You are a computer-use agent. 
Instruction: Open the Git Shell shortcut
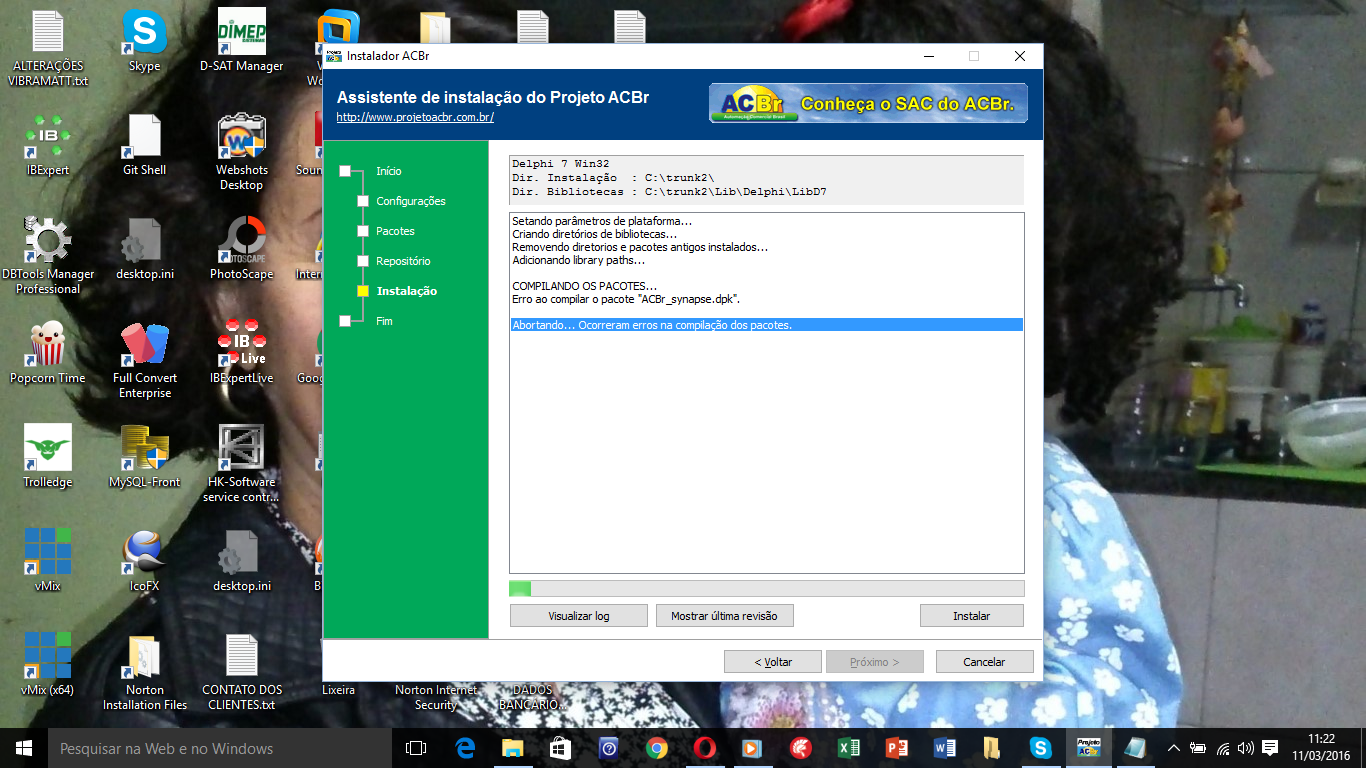coord(145,145)
